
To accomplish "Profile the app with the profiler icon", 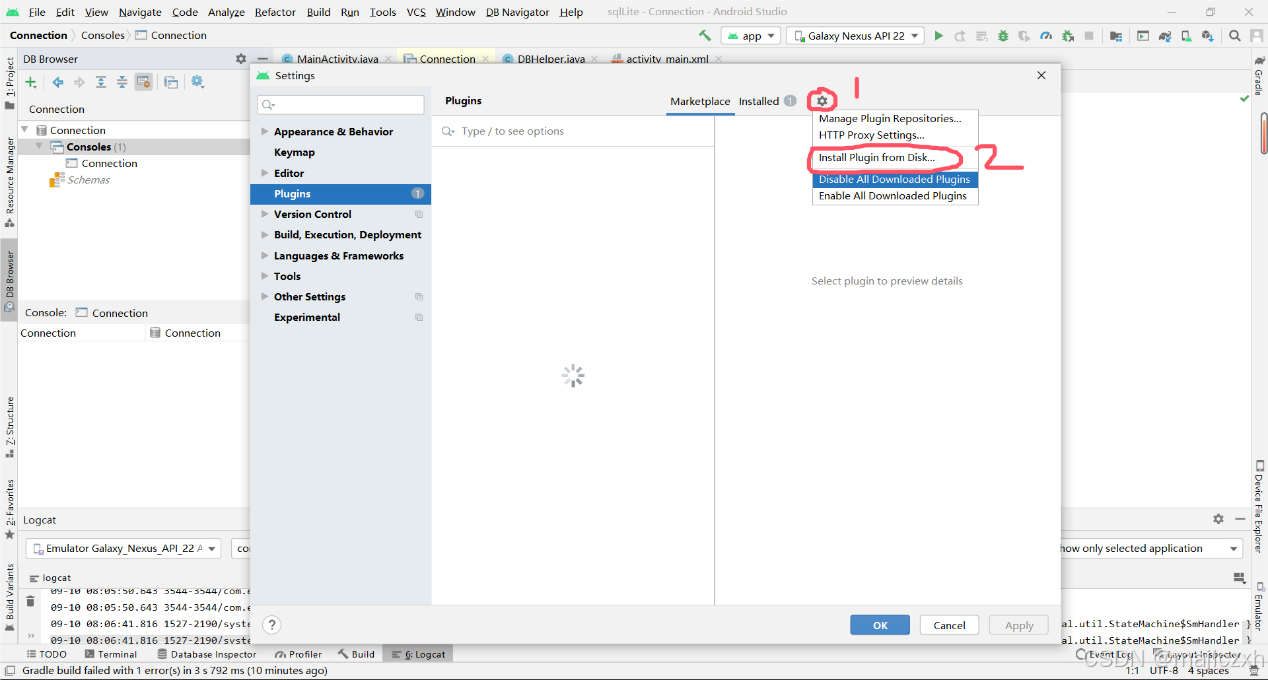I will click(x=1047, y=34).
